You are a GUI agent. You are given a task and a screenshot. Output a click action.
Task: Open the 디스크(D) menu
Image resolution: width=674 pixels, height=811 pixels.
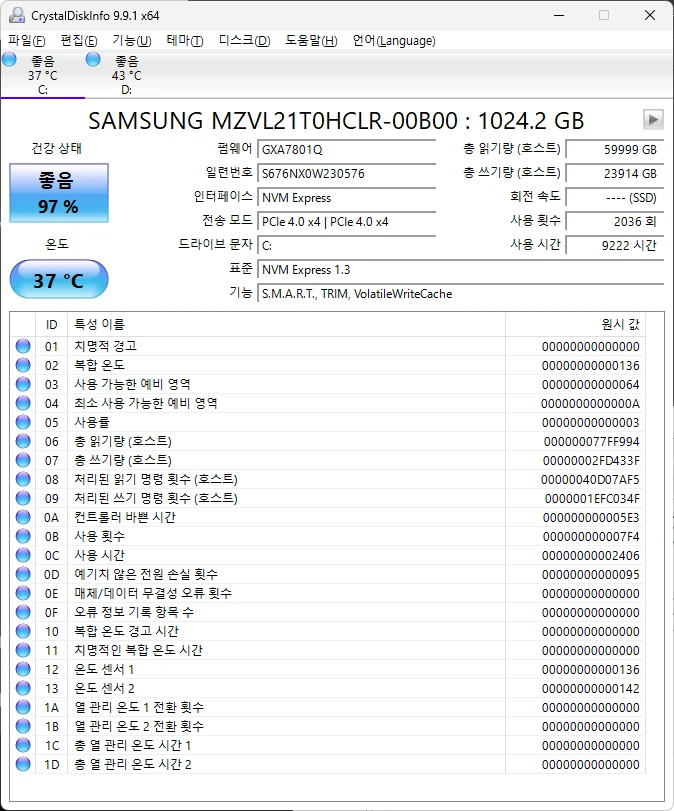244,40
